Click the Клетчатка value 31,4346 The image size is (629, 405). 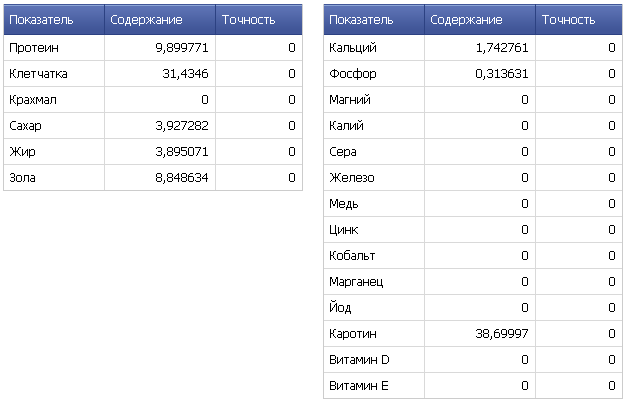(185, 74)
